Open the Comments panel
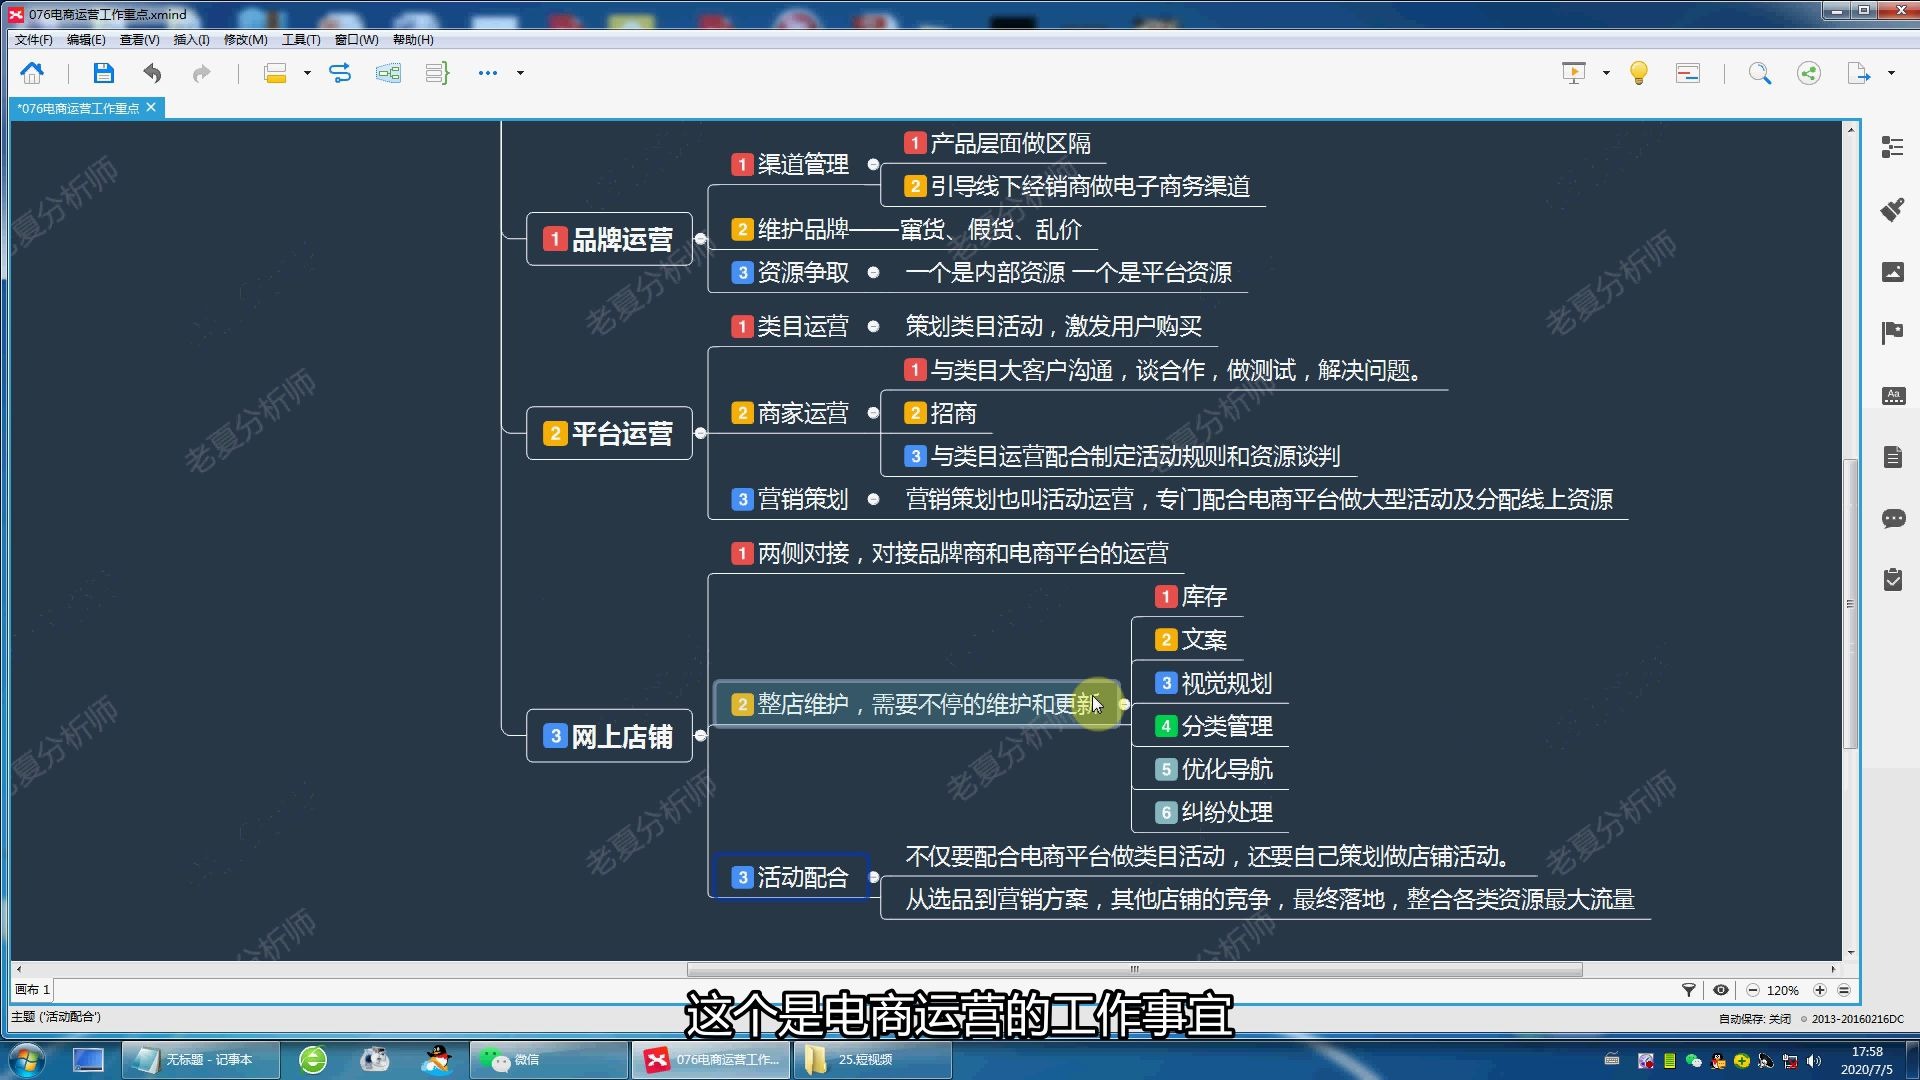Image resolution: width=1920 pixels, height=1080 pixels. 1892,519
